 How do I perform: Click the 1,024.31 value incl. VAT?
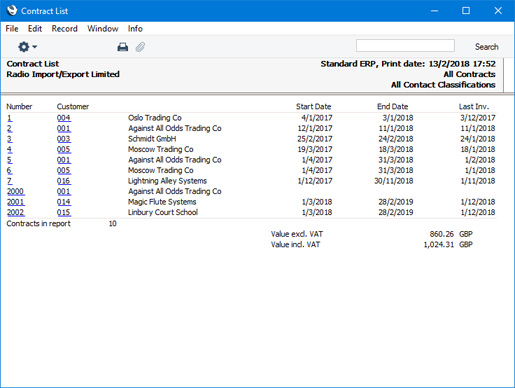(439, 244)
